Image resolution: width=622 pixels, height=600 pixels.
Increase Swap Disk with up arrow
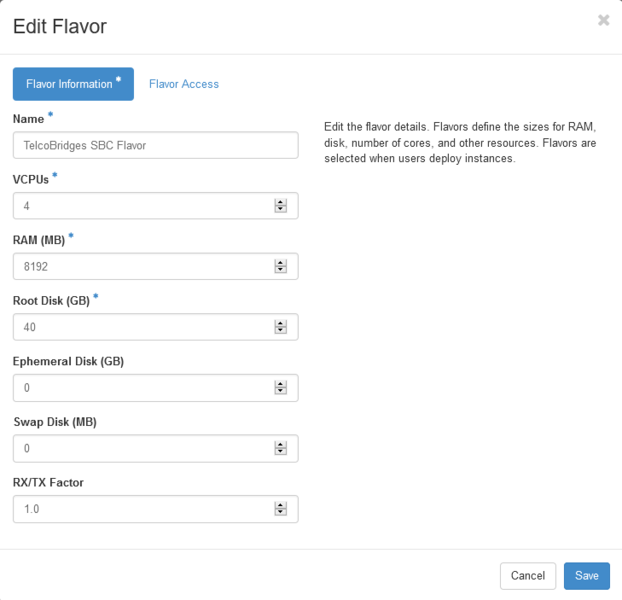click(x=280, y=445)
